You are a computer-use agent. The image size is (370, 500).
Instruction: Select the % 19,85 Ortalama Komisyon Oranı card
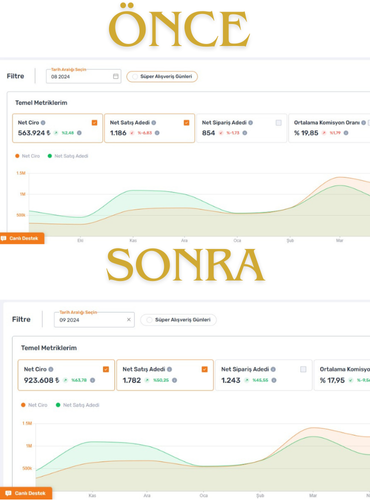(329, 128)
